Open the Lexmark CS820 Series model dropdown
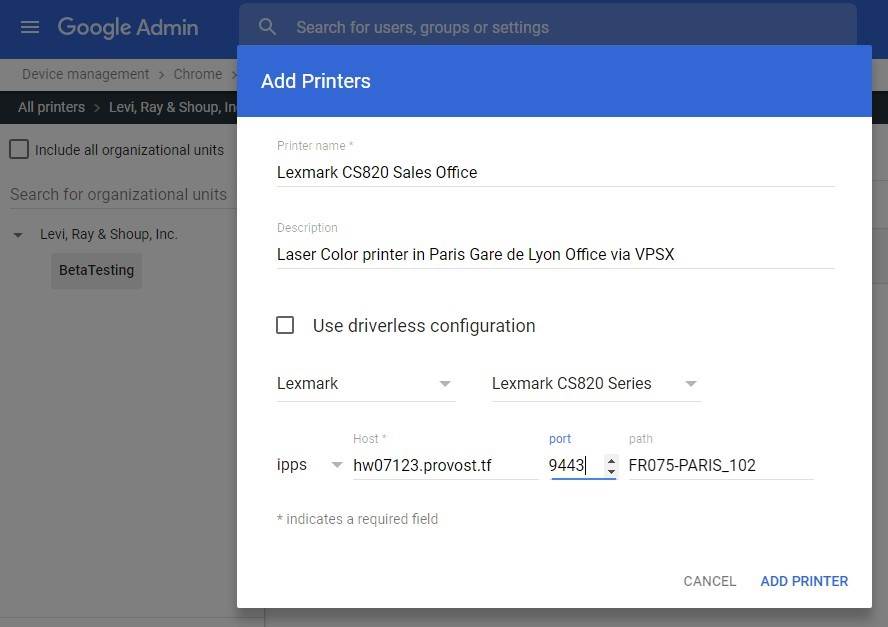This screenshot has width=888, height=627. (596, 383)
